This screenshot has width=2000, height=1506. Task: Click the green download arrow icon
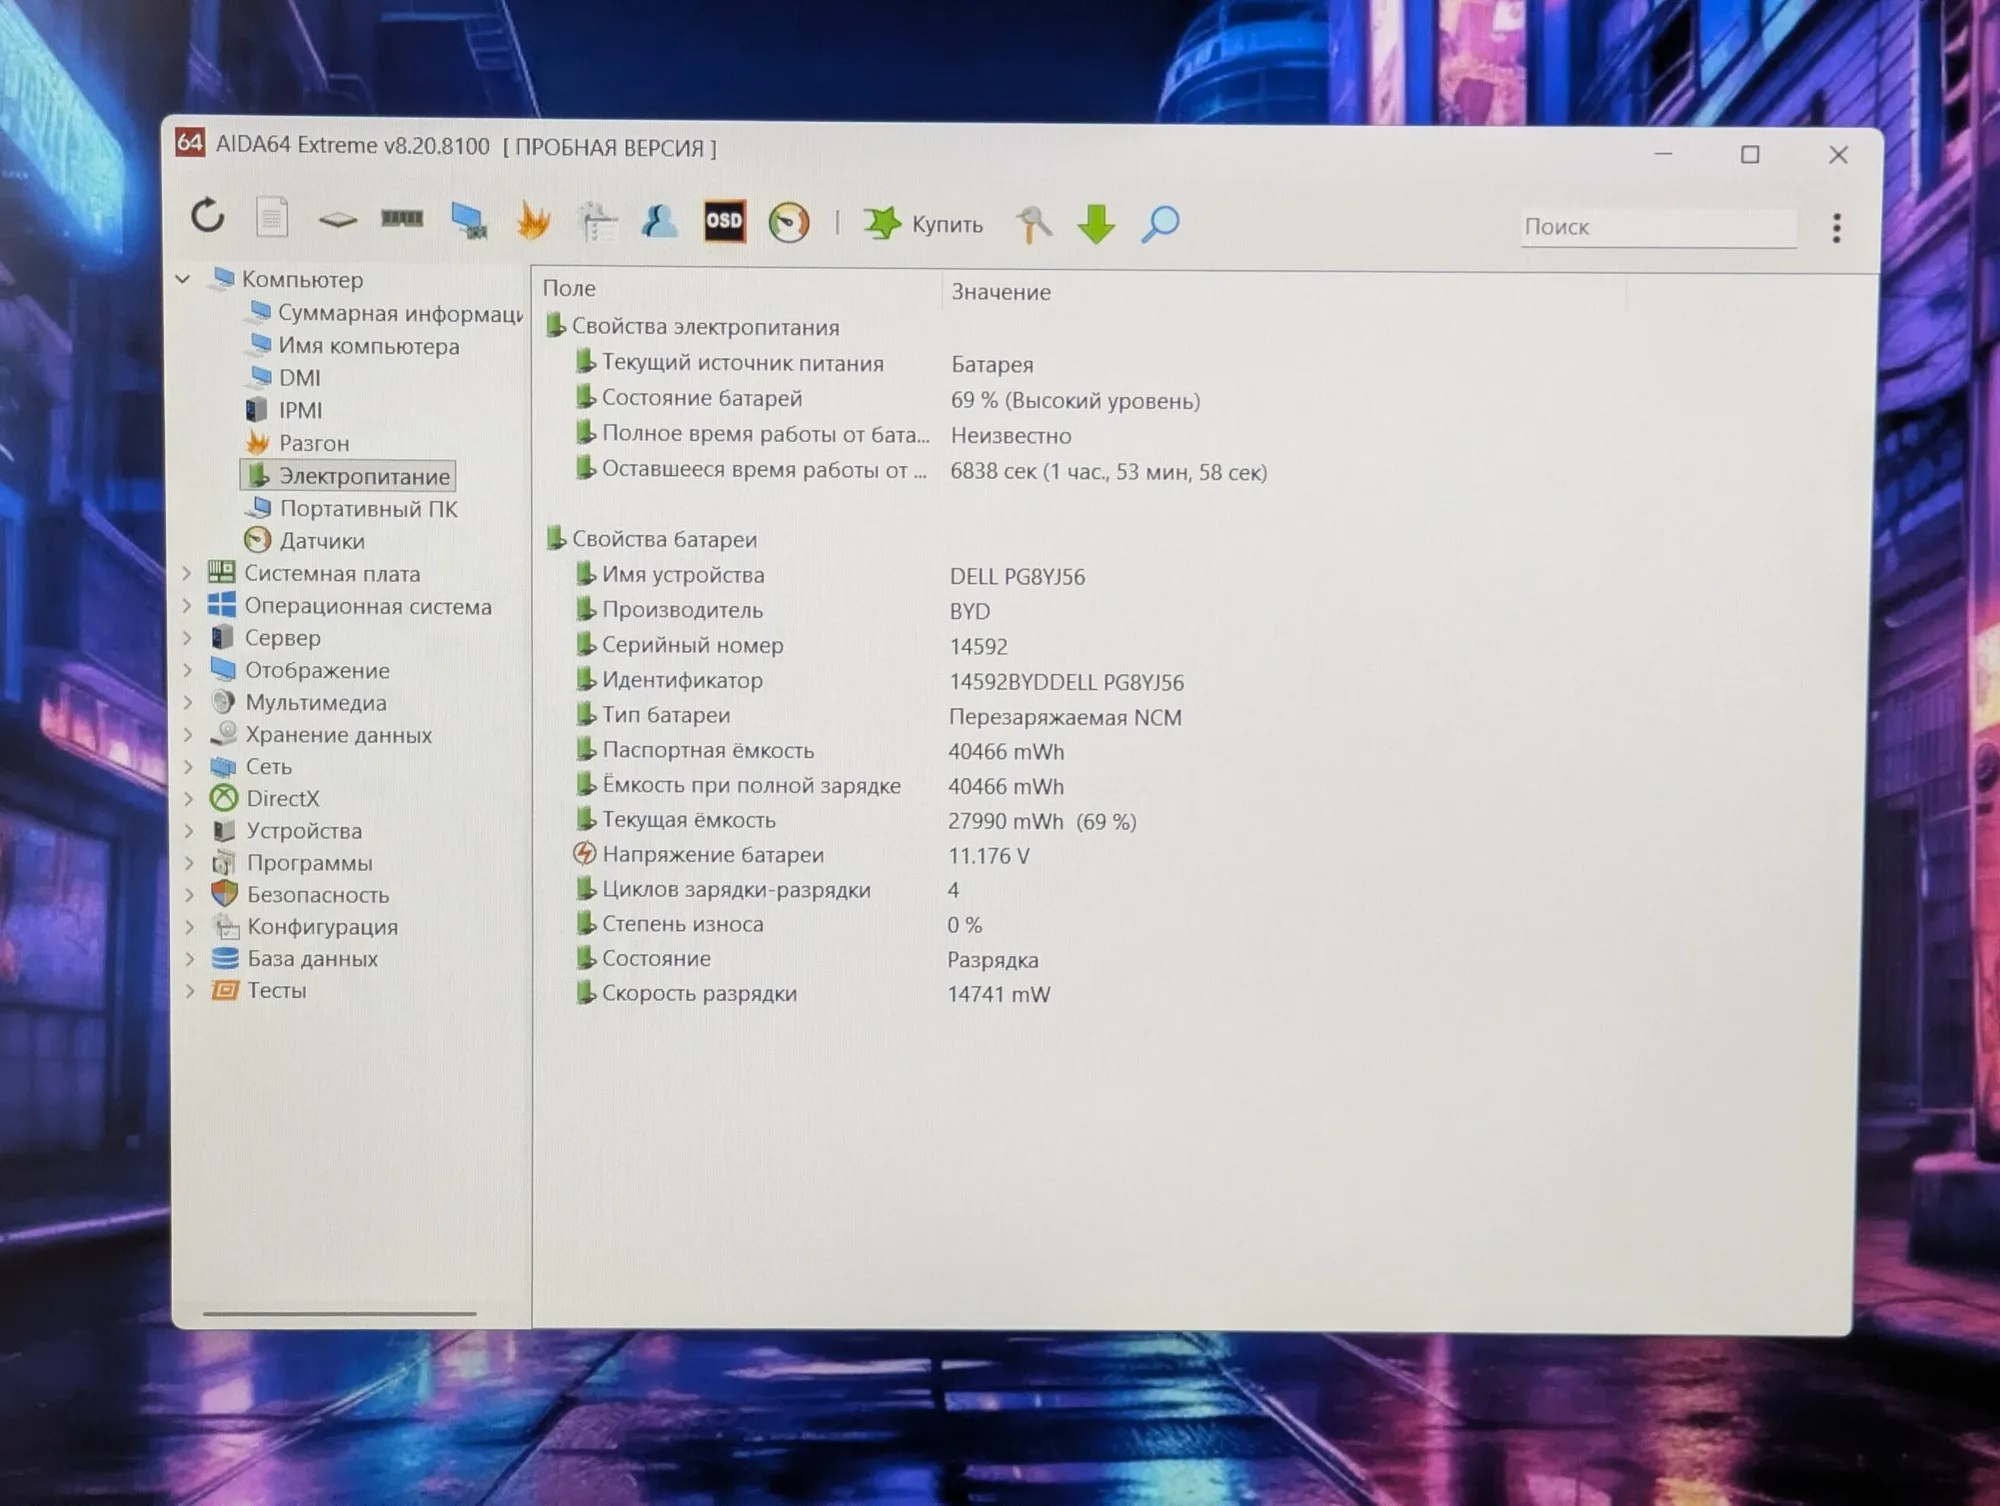(x=1097, y=224)
